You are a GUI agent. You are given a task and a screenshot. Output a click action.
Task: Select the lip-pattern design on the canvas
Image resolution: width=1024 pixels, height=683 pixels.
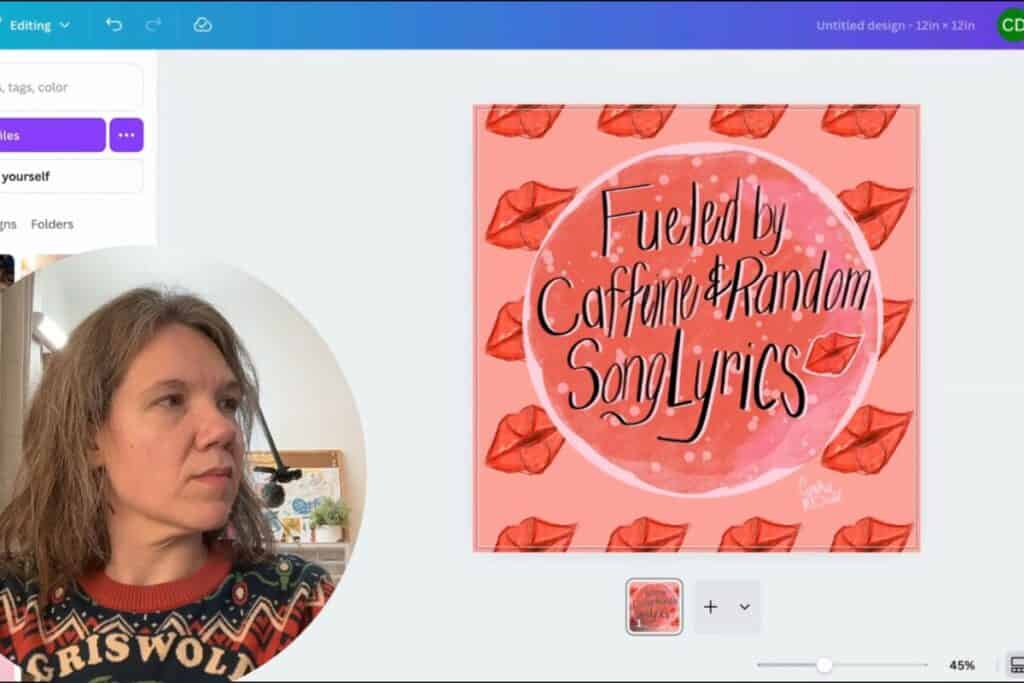point(698,323)
